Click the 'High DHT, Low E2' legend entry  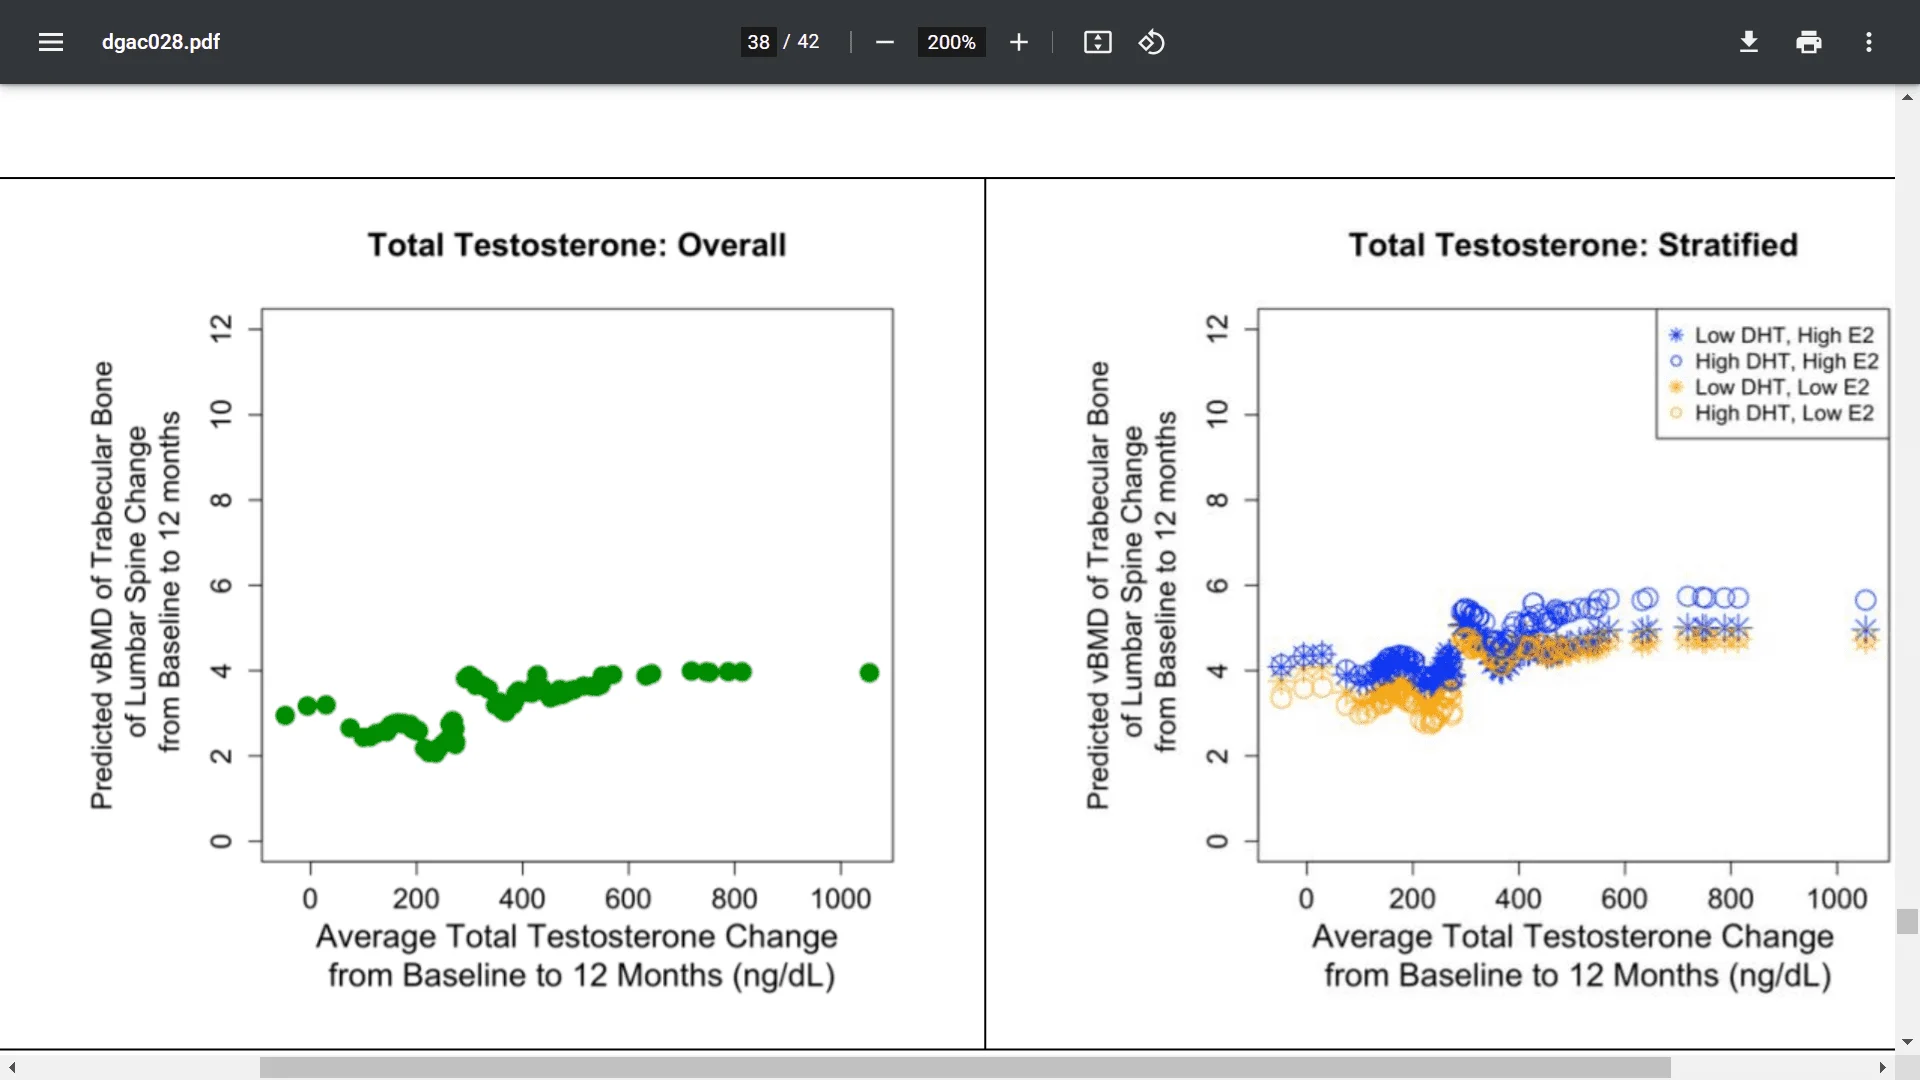pyautogui.click(x=1771, y=413)
